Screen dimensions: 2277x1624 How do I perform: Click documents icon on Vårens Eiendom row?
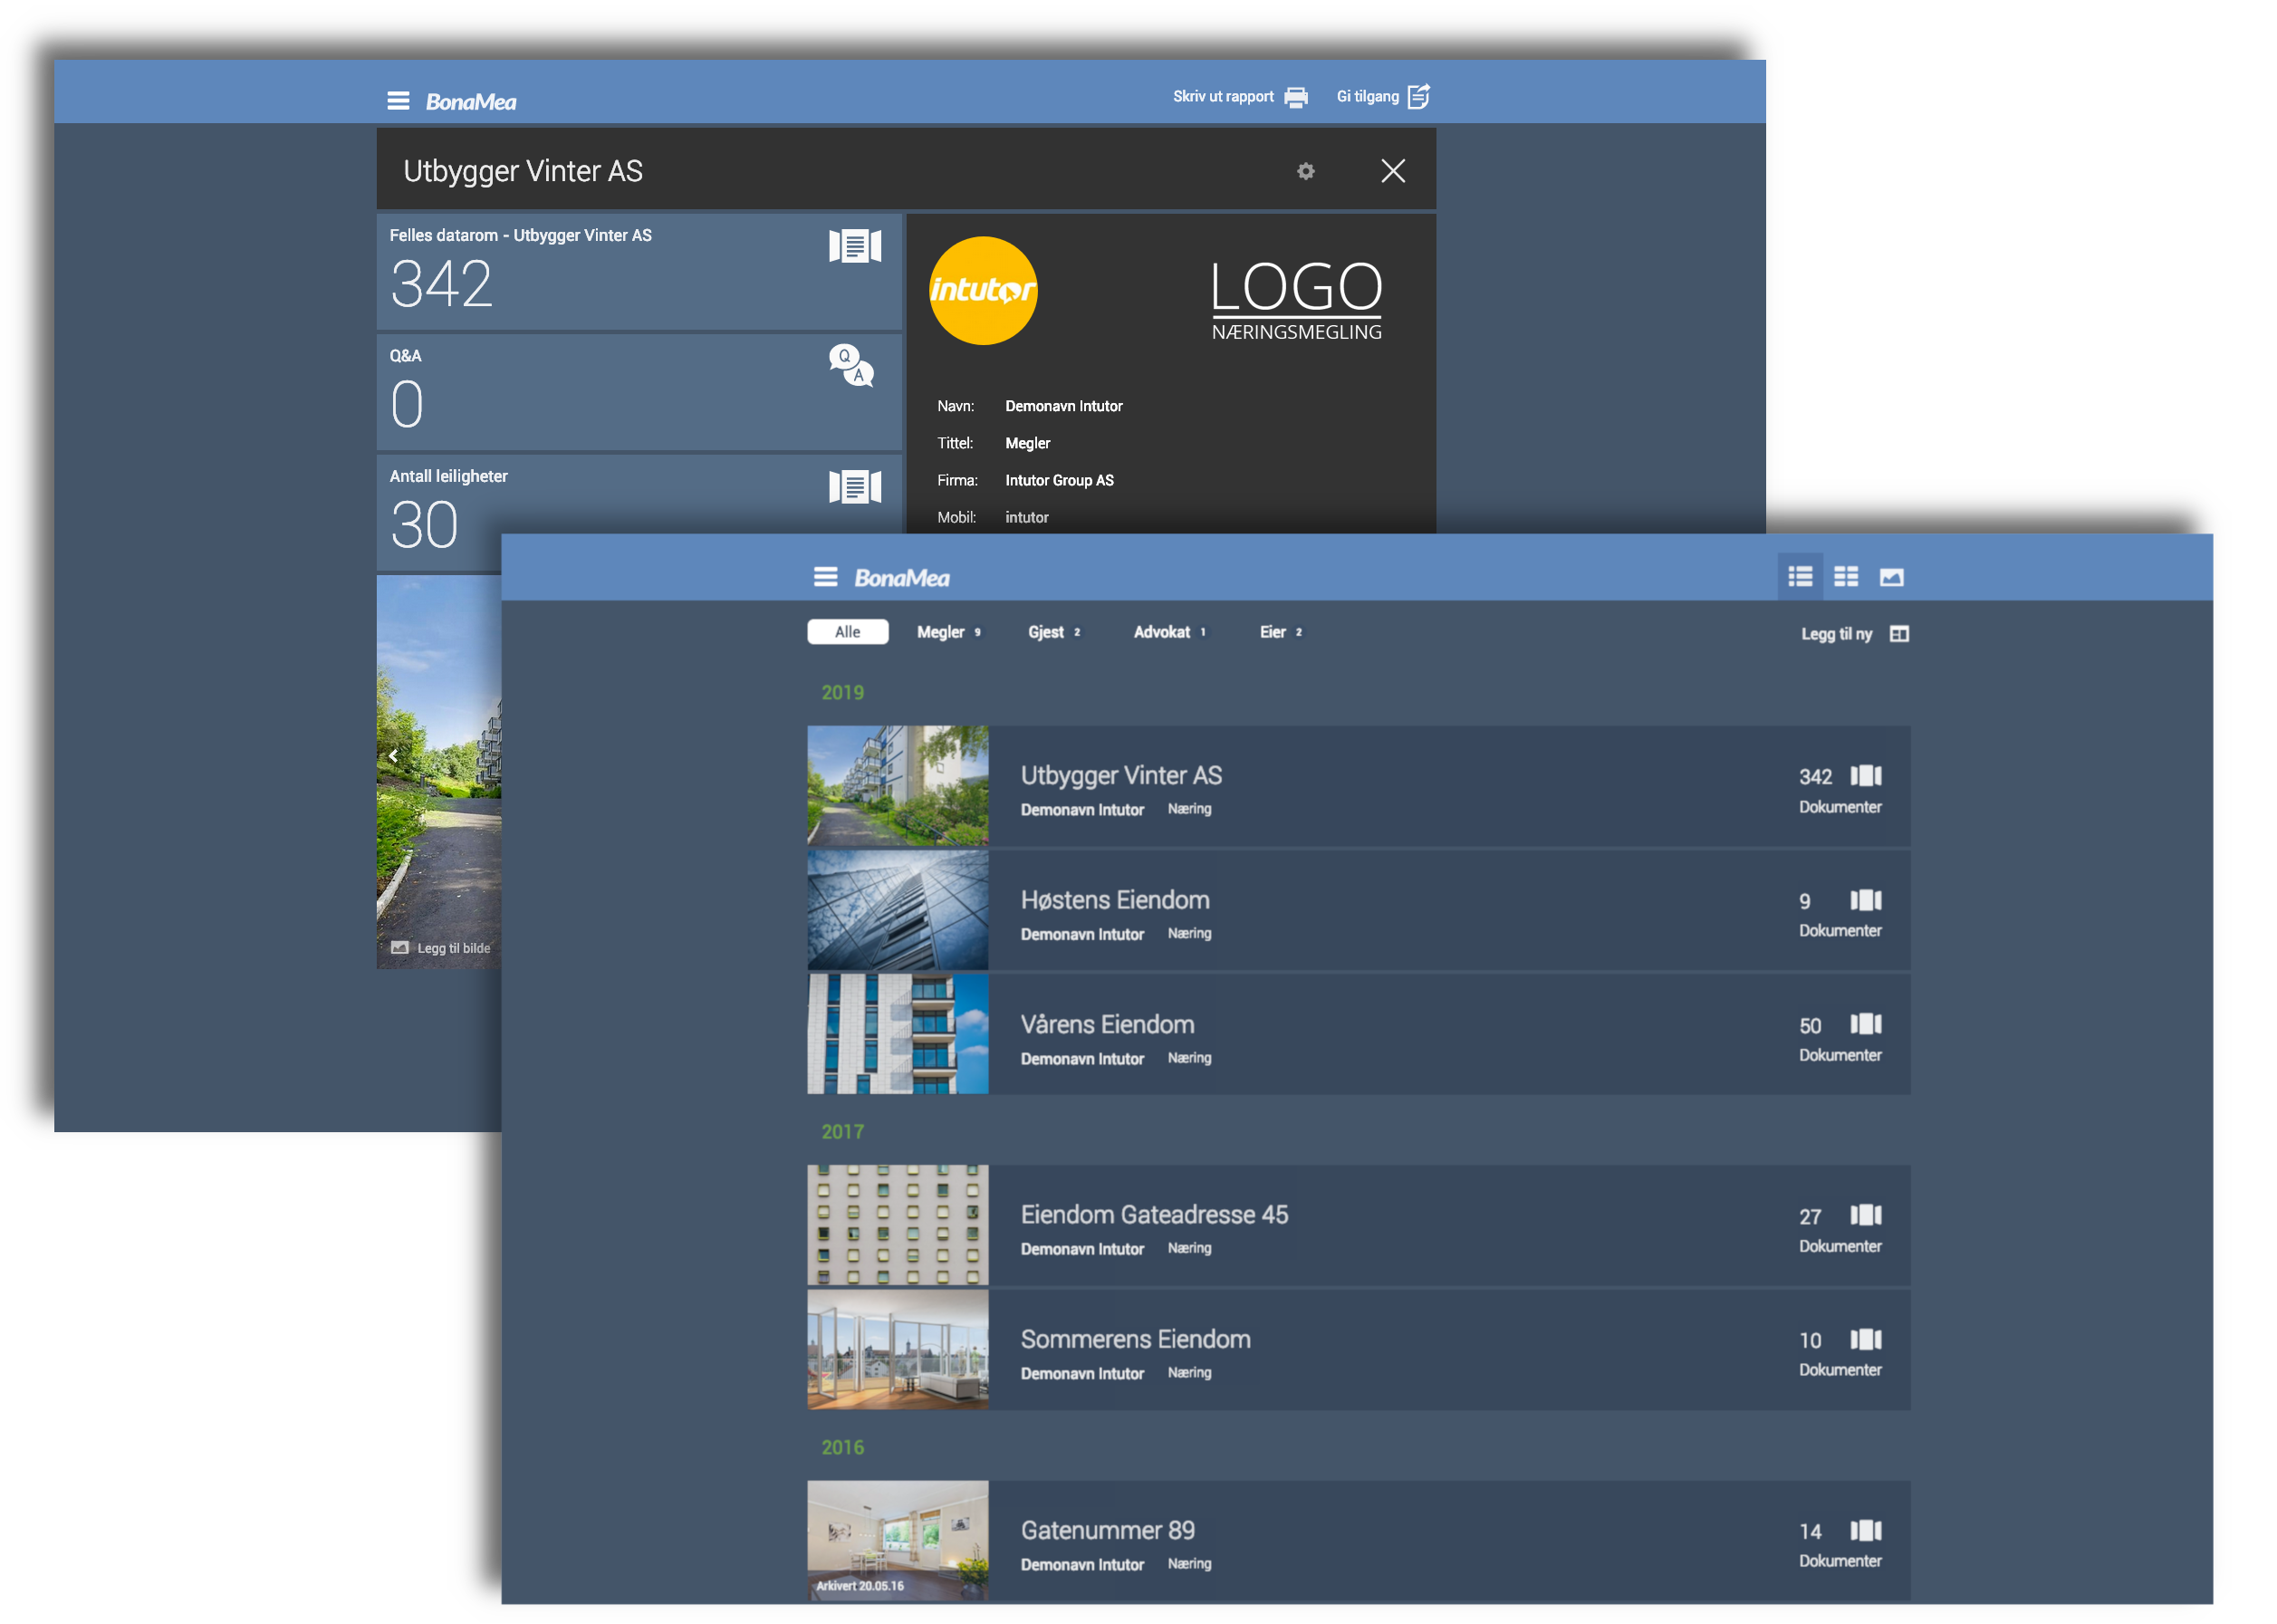pyautogui.click(x=1865, y=1024)
